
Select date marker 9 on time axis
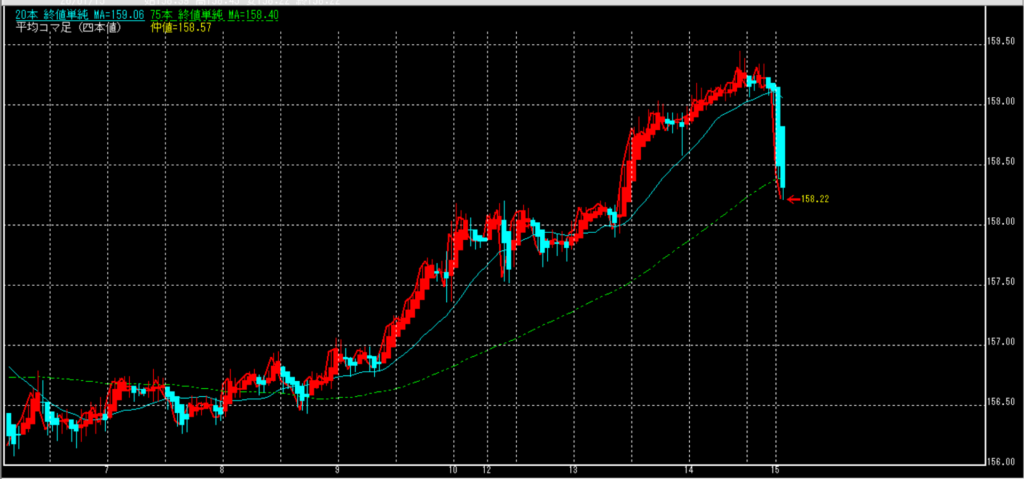tap(338, 470)
